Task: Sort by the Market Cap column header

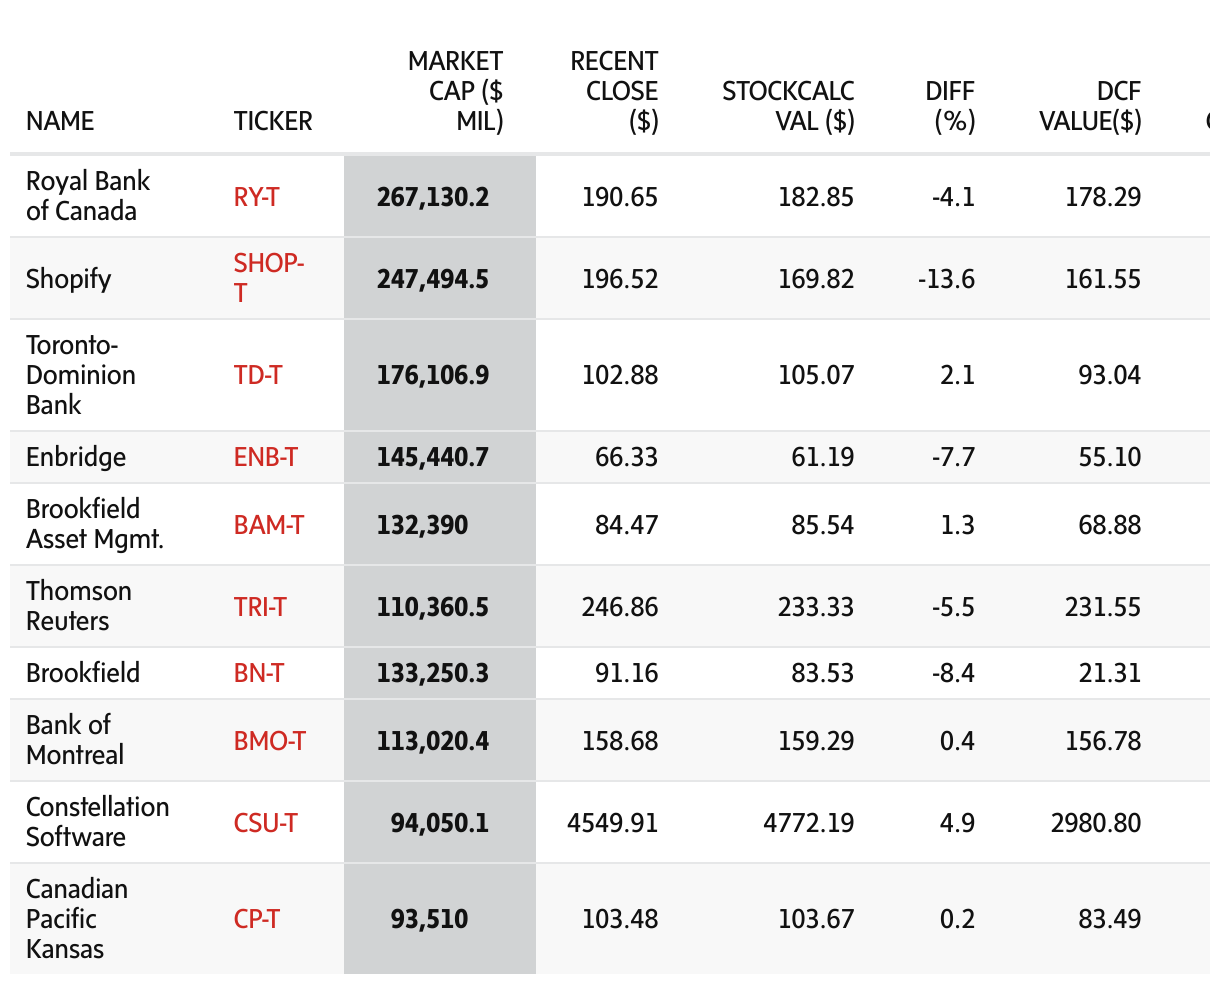Action: point(455,91)
